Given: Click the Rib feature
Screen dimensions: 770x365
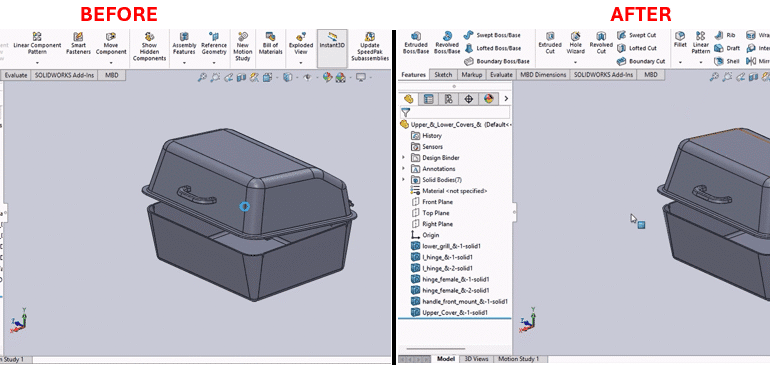Looking at the screenshot, I should click(x=725, y=35).
